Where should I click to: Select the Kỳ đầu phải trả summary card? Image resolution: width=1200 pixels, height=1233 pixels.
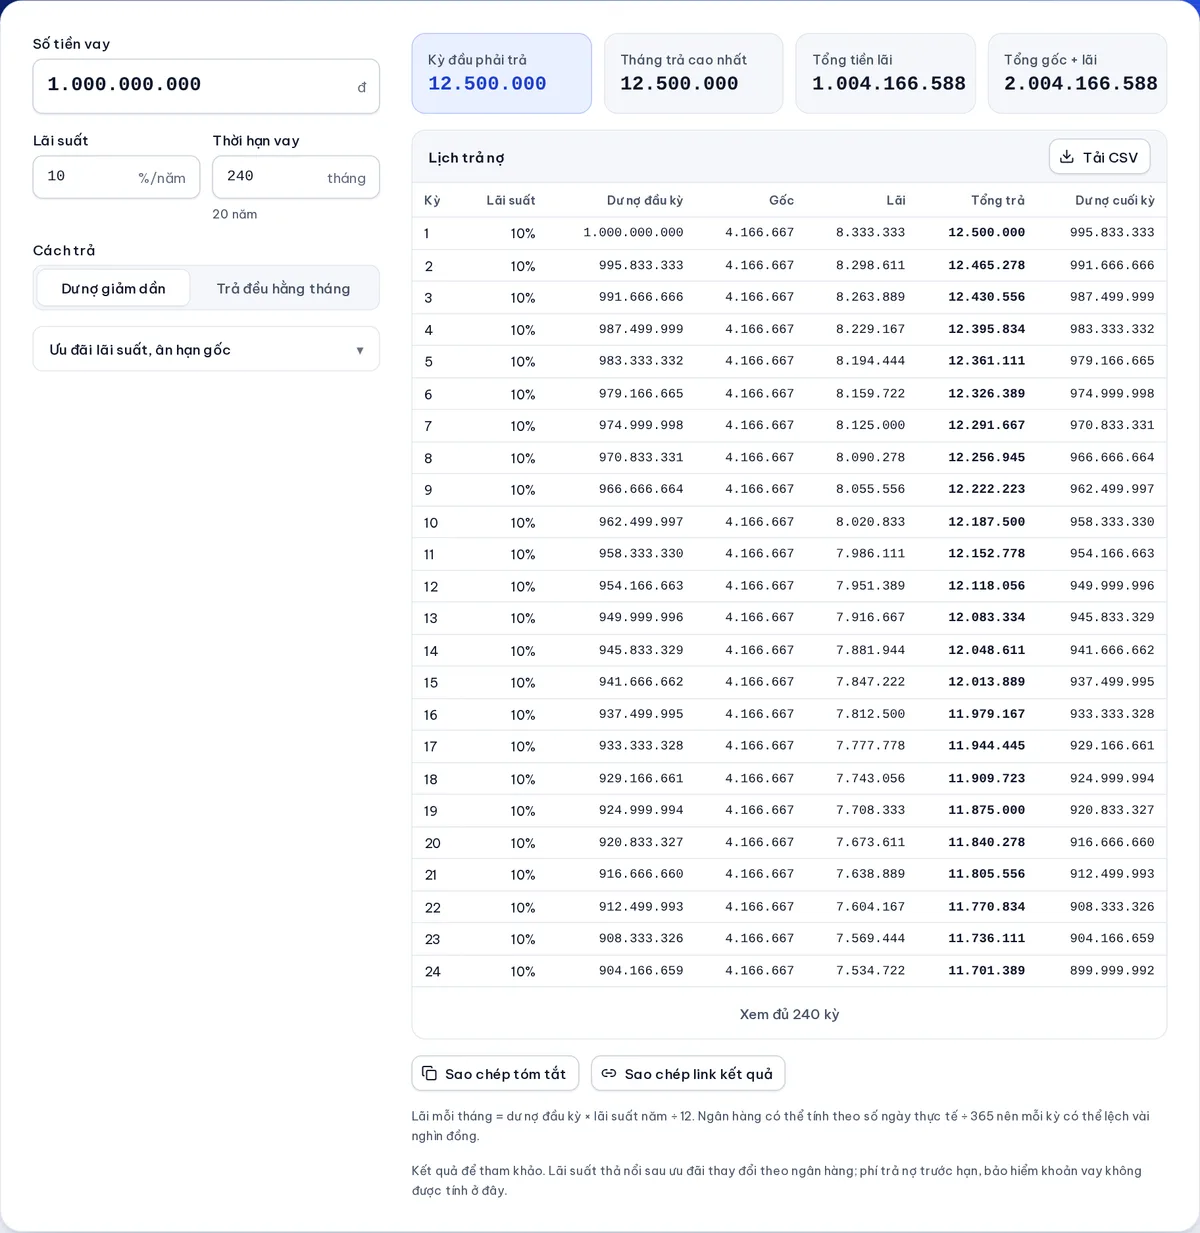coord(501,73)
